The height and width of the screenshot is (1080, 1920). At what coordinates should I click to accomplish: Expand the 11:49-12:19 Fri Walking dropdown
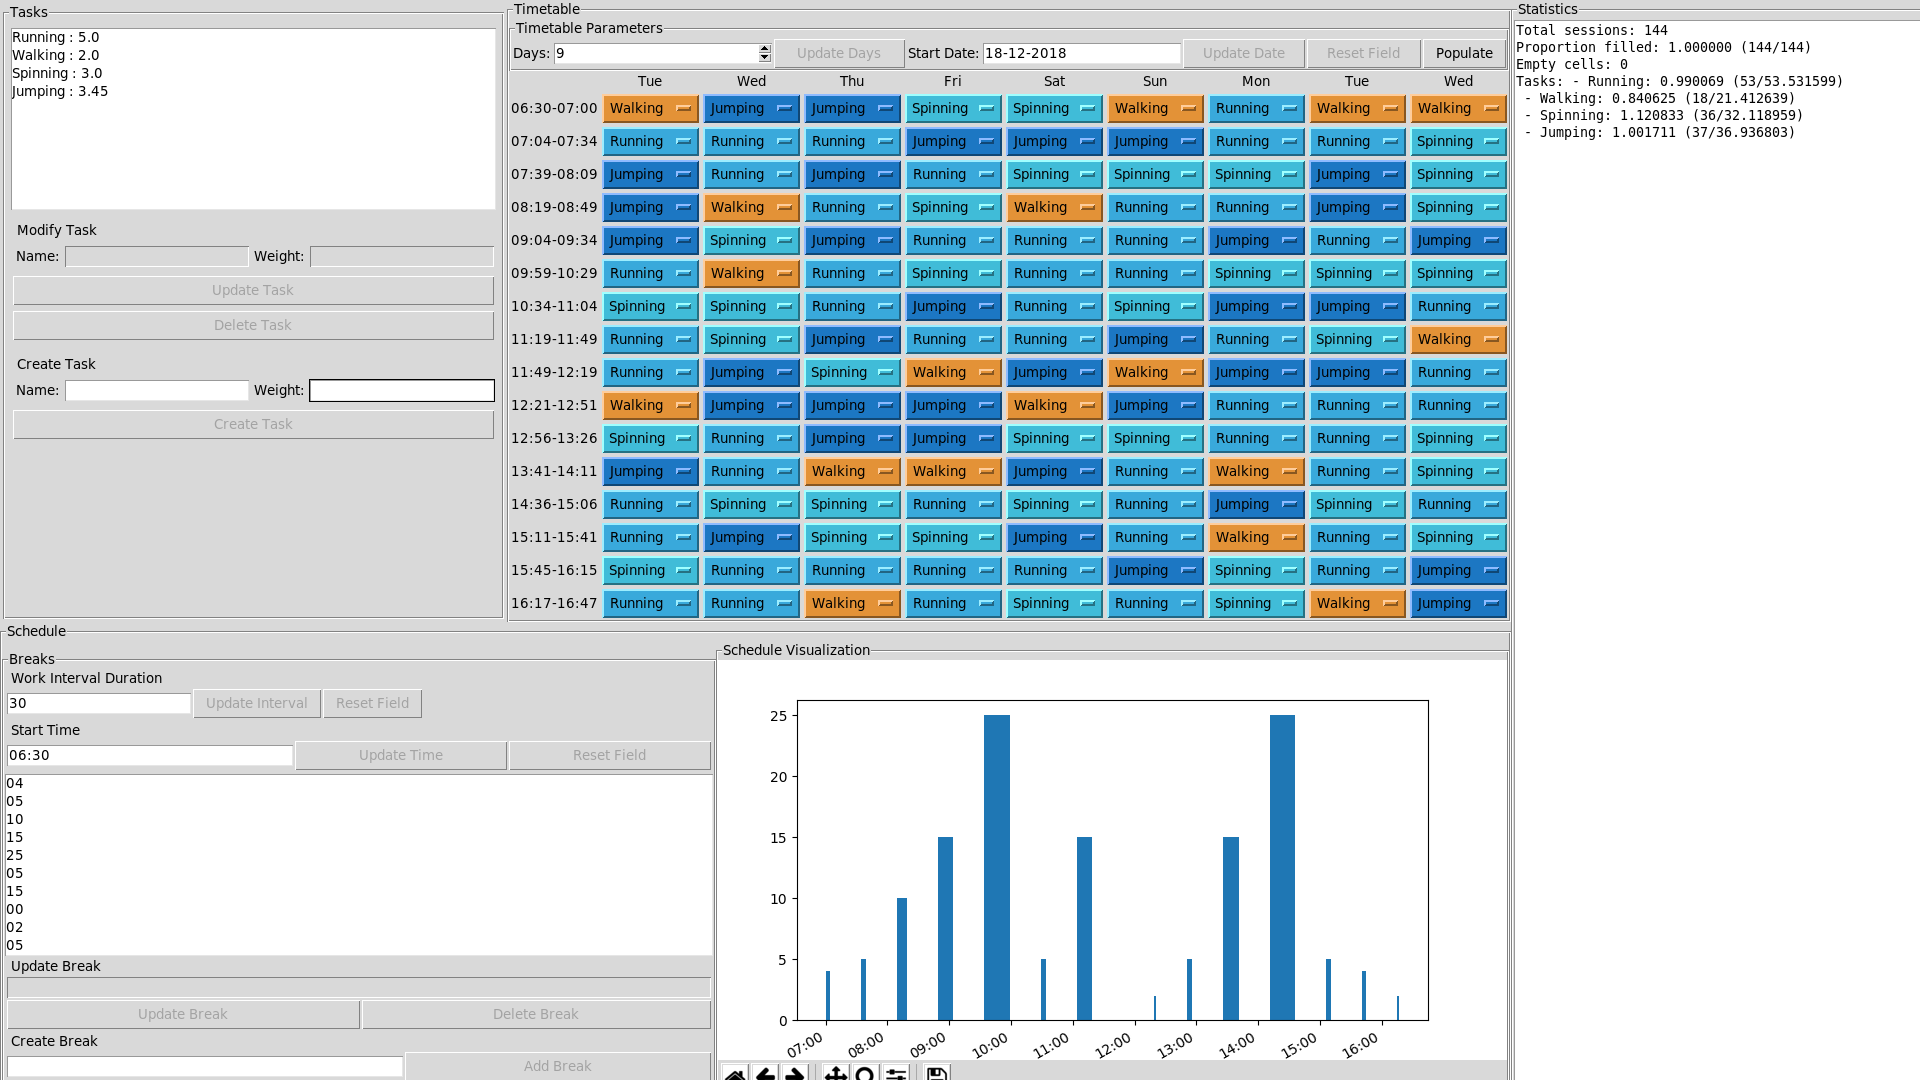[953, 372]
